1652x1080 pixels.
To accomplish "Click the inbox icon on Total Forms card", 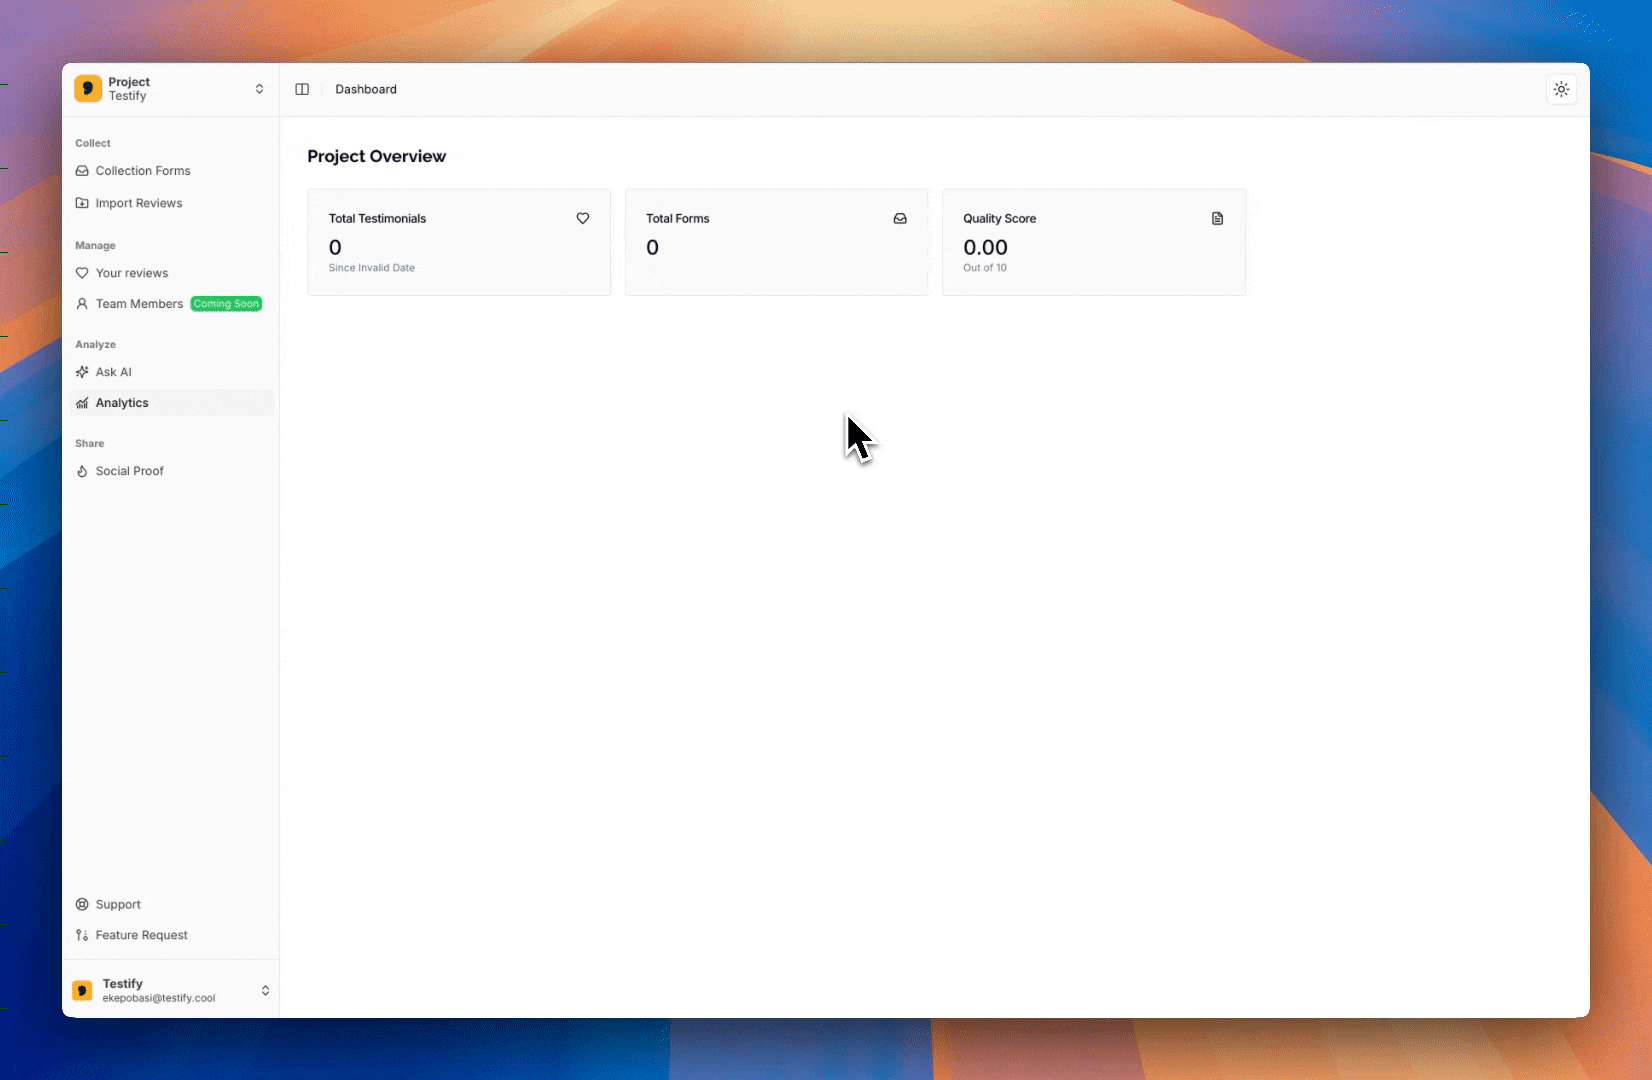I will 900,218.
